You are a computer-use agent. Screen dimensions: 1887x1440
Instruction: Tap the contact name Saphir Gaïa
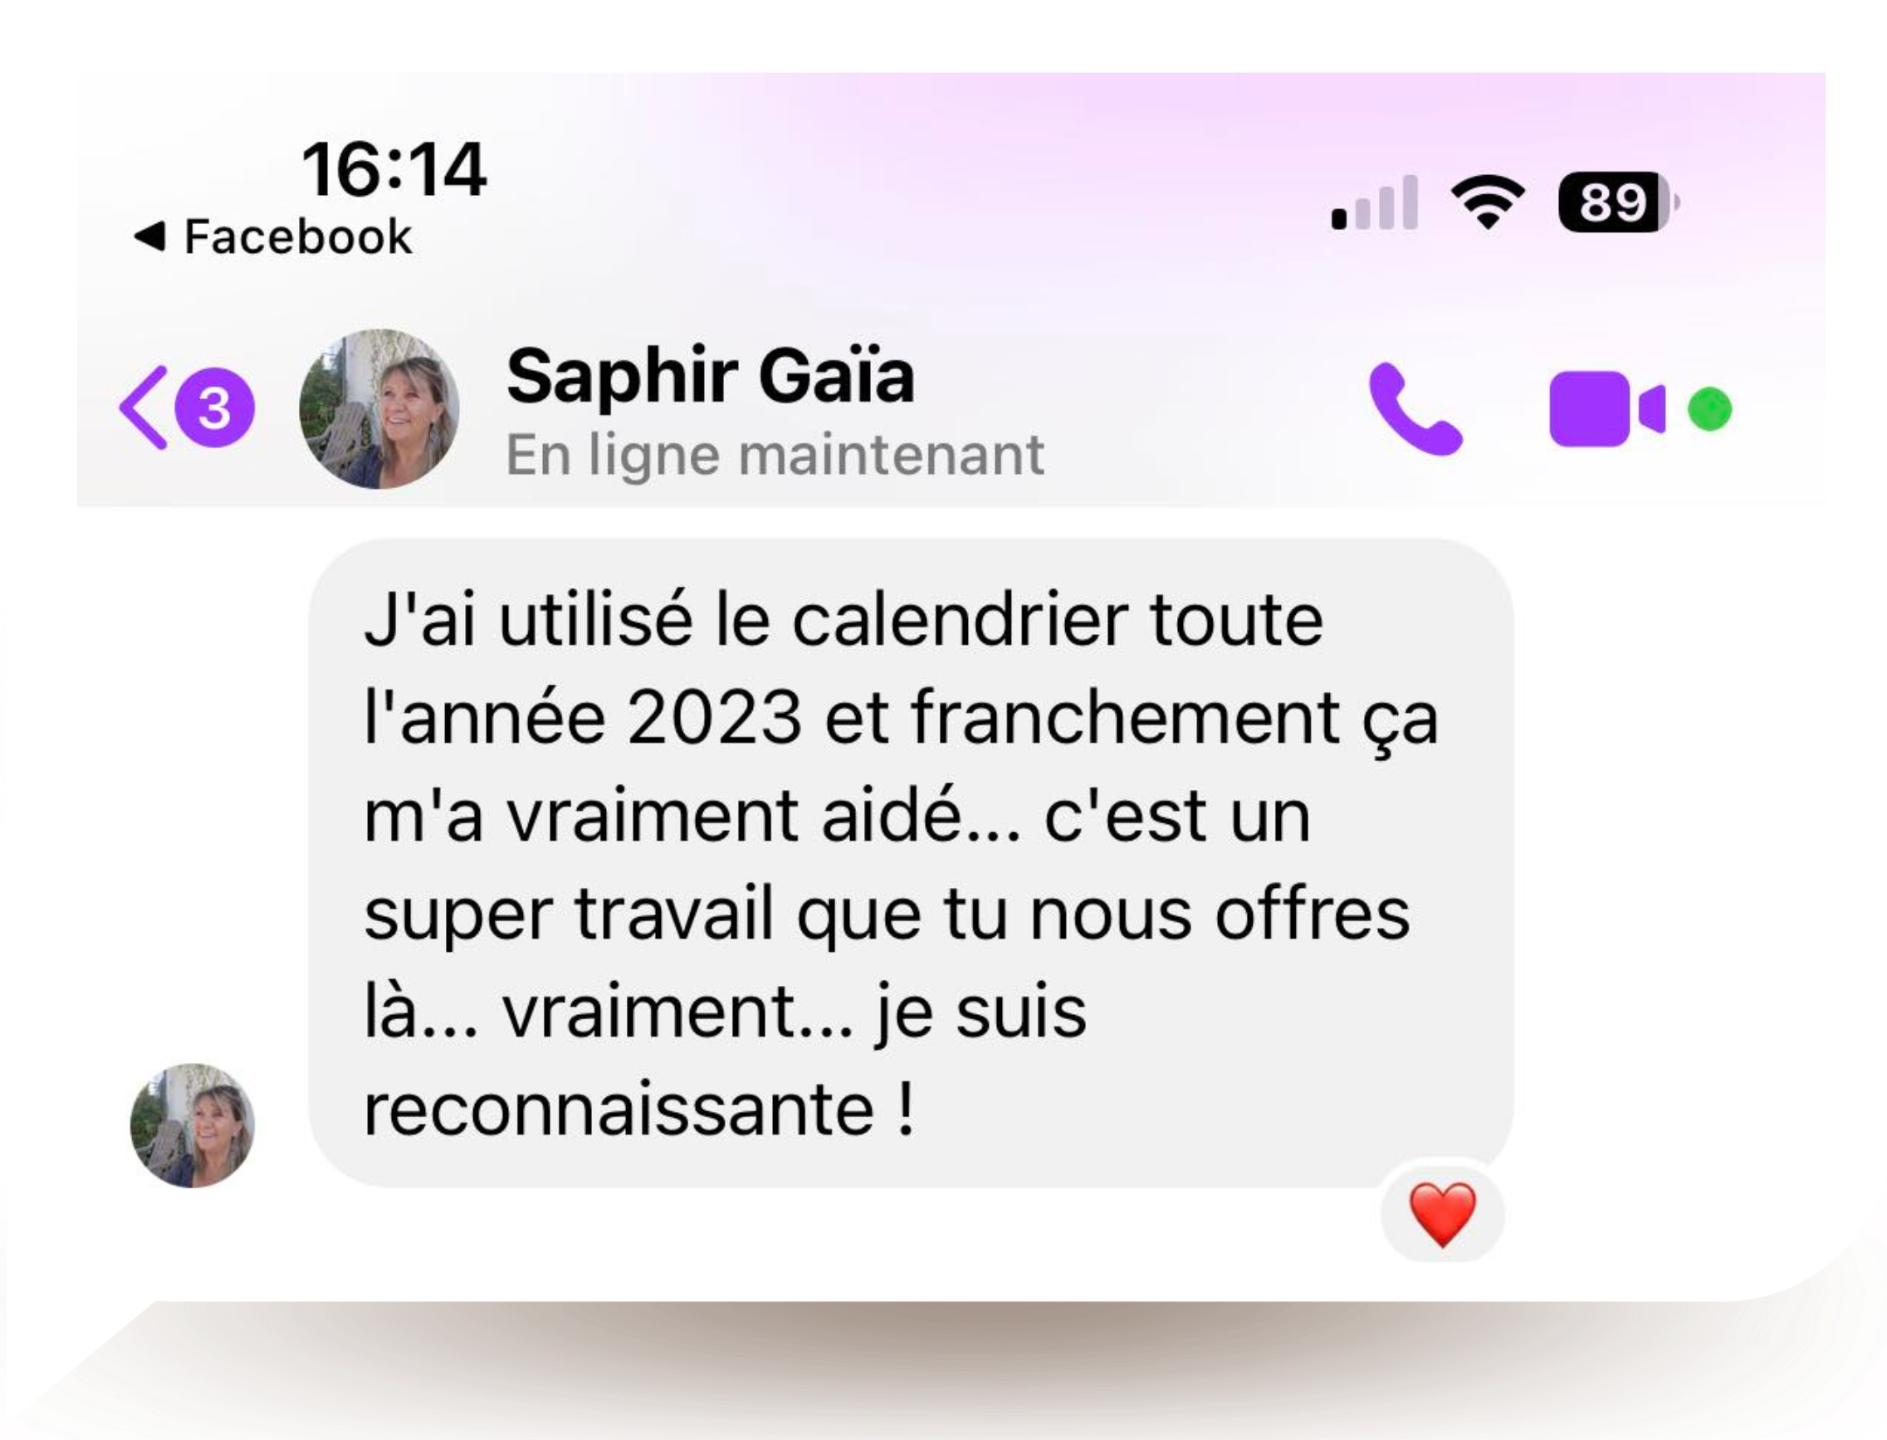pyautogui.click(x=710, y=376)
